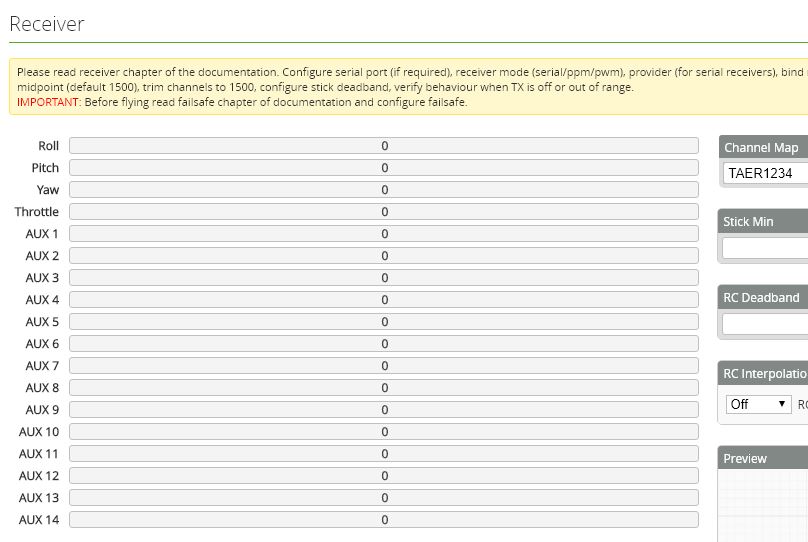Click the 'Pitch' channel label

click(45, 168)
